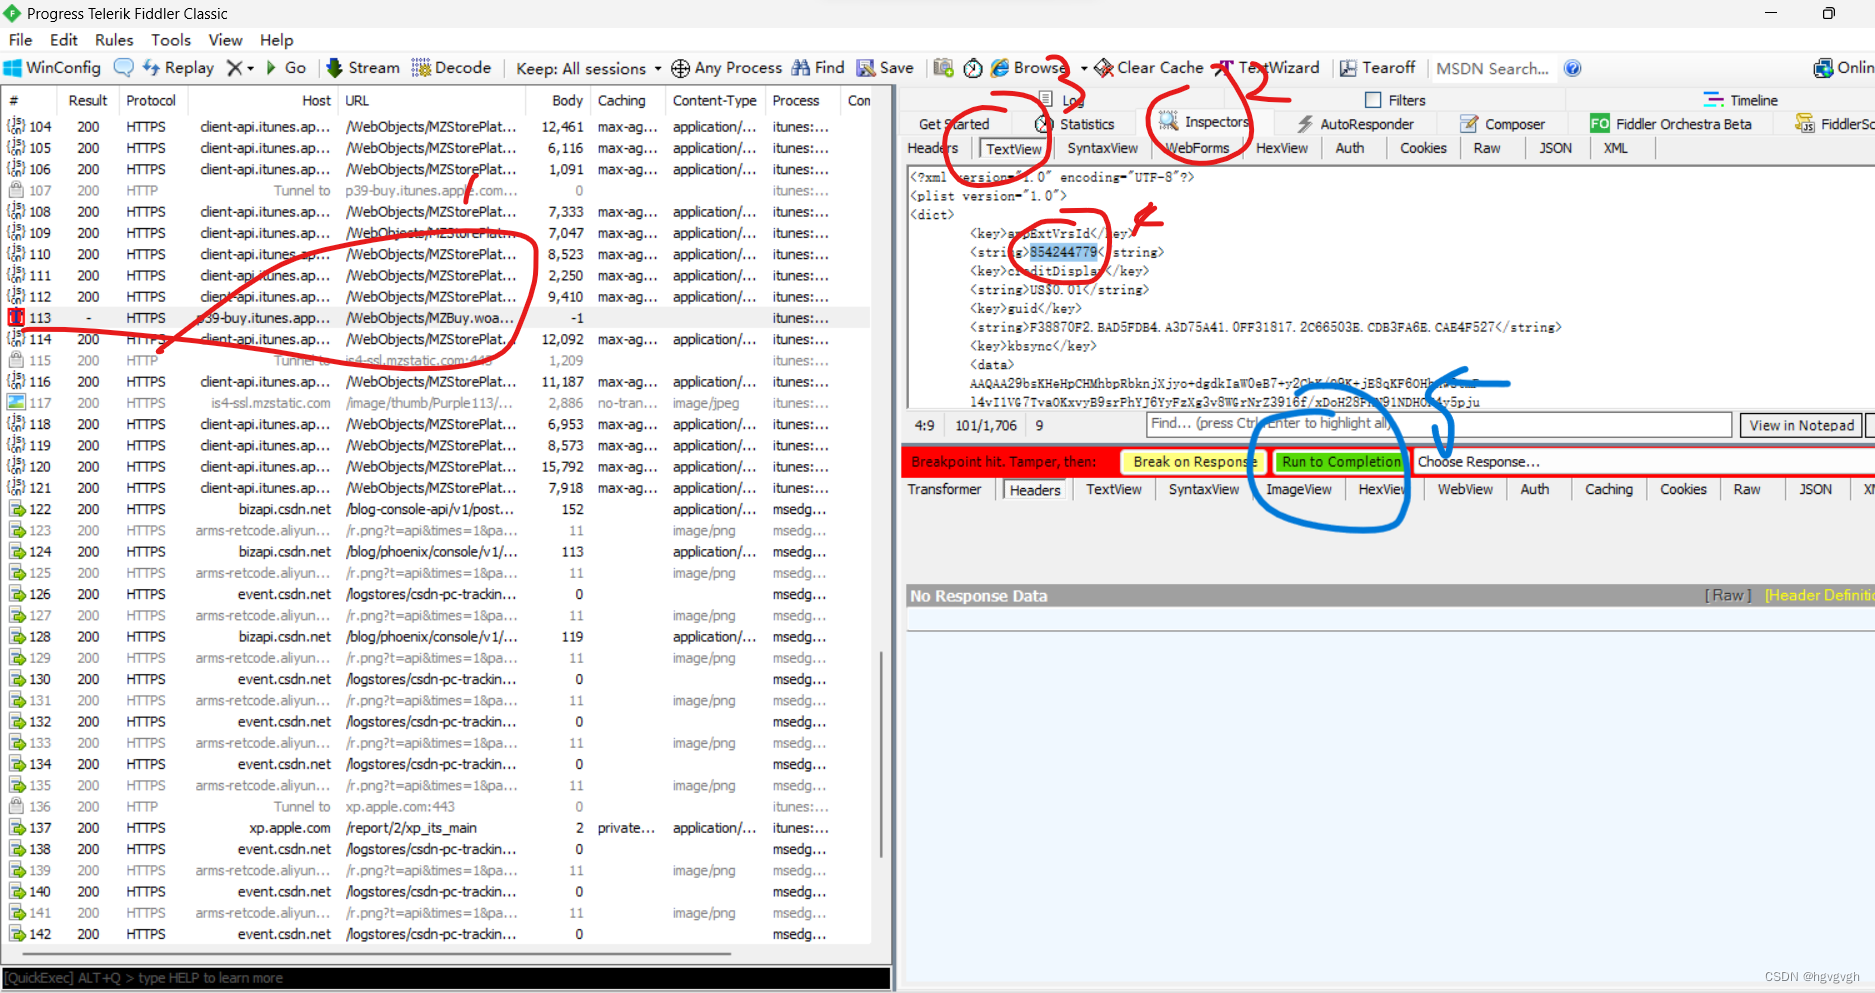Toggle Stream mode in toolbar

coord(363,68)
